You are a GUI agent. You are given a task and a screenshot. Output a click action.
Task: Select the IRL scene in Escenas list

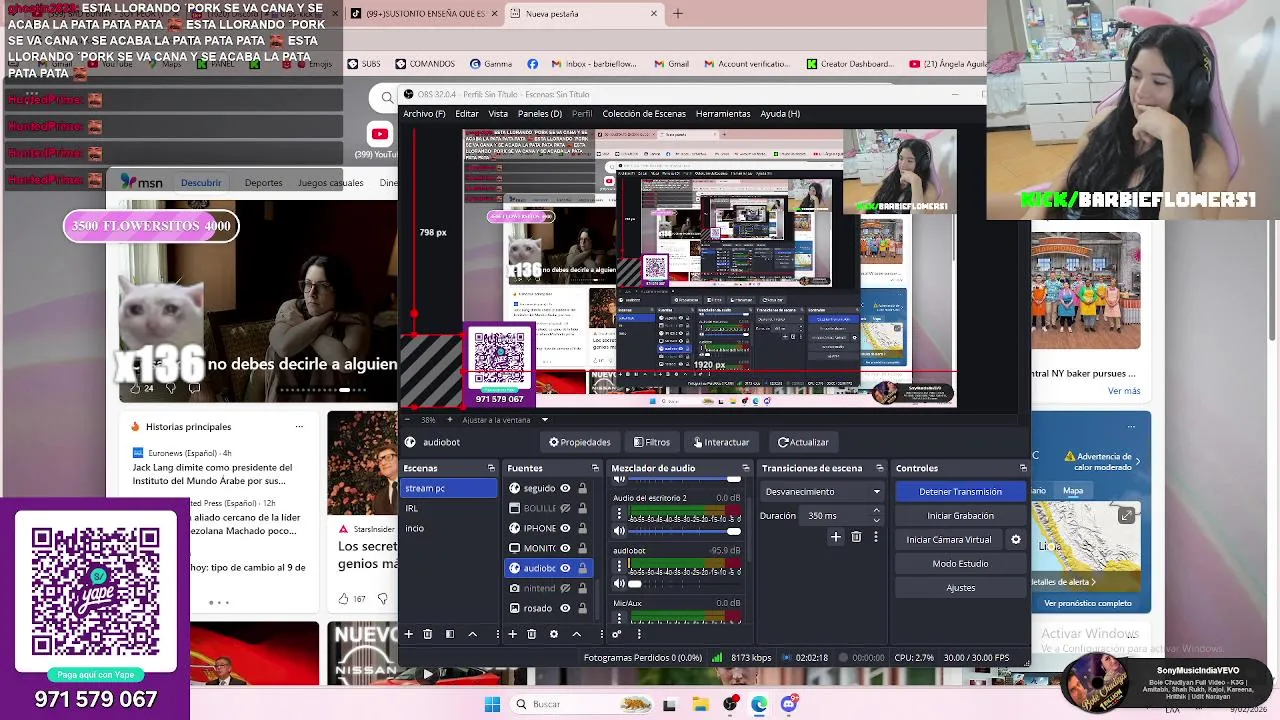(x=449, y=508)
